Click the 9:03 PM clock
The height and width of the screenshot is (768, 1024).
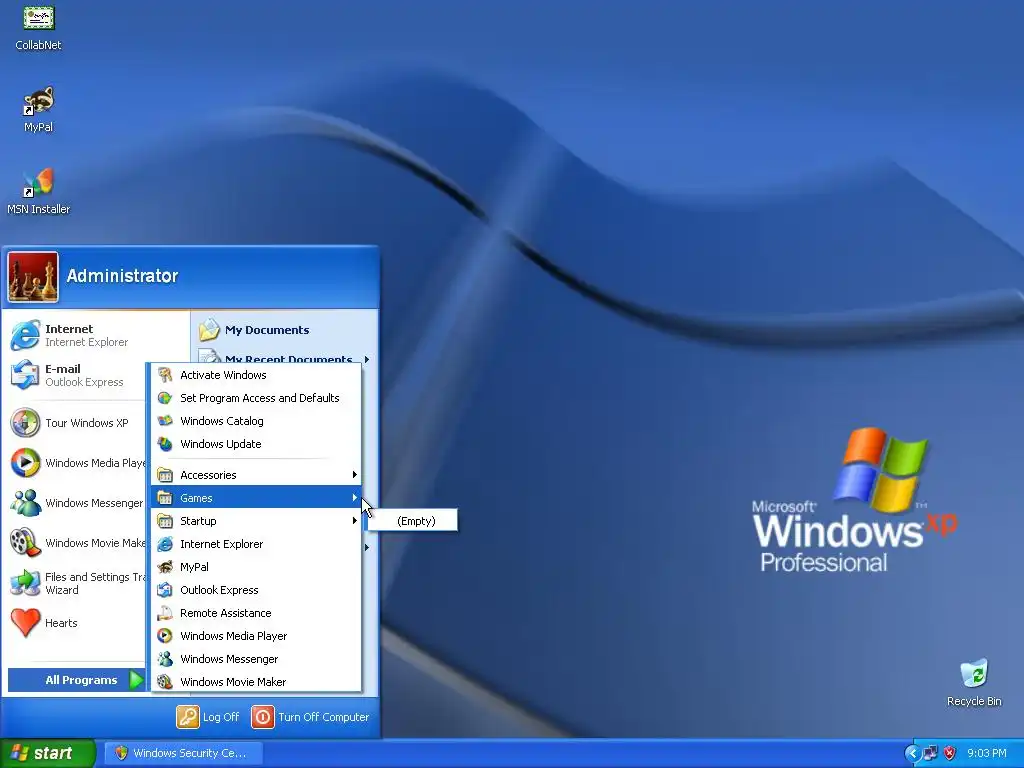[x=987, y=753]
